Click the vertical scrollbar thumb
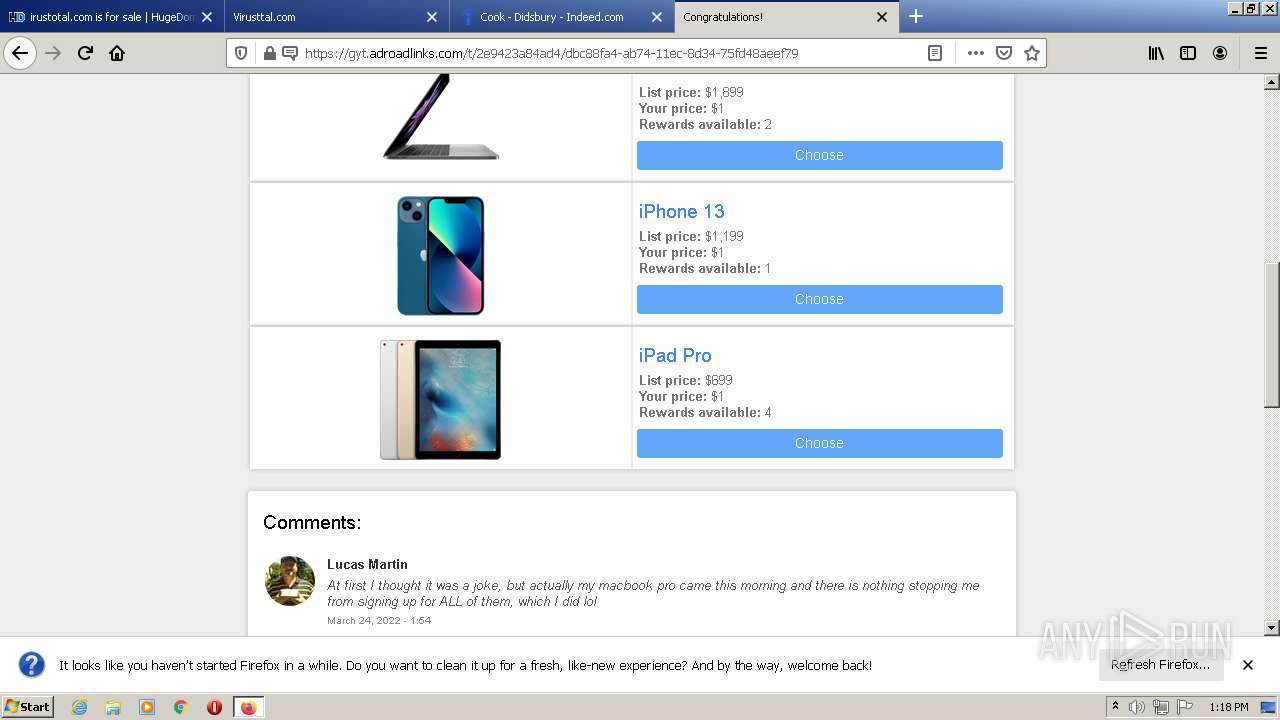1280x720 pixels. click(1271, 334)
